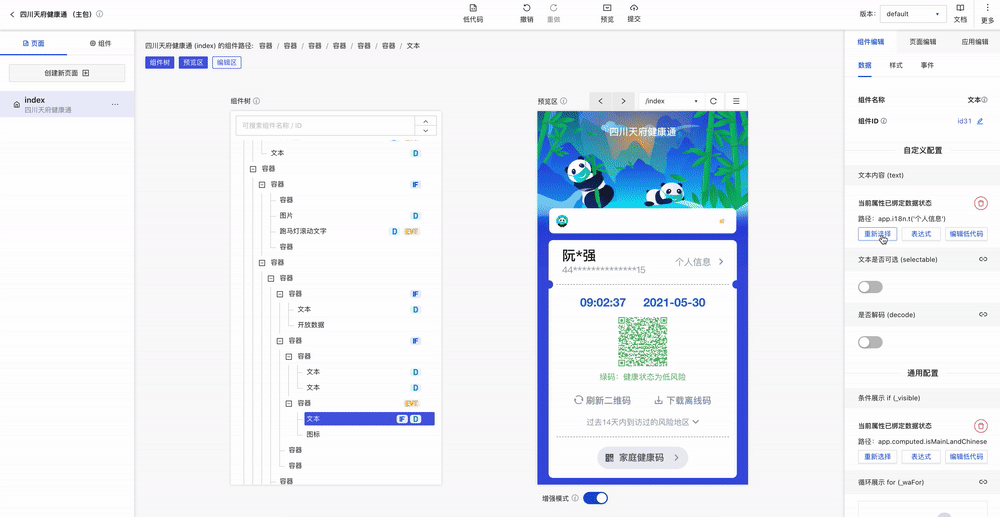Viewport: 1000px width, 517px height.
Task: Toggle 文本是否可选 (selectable) switch
Action: 870,287
